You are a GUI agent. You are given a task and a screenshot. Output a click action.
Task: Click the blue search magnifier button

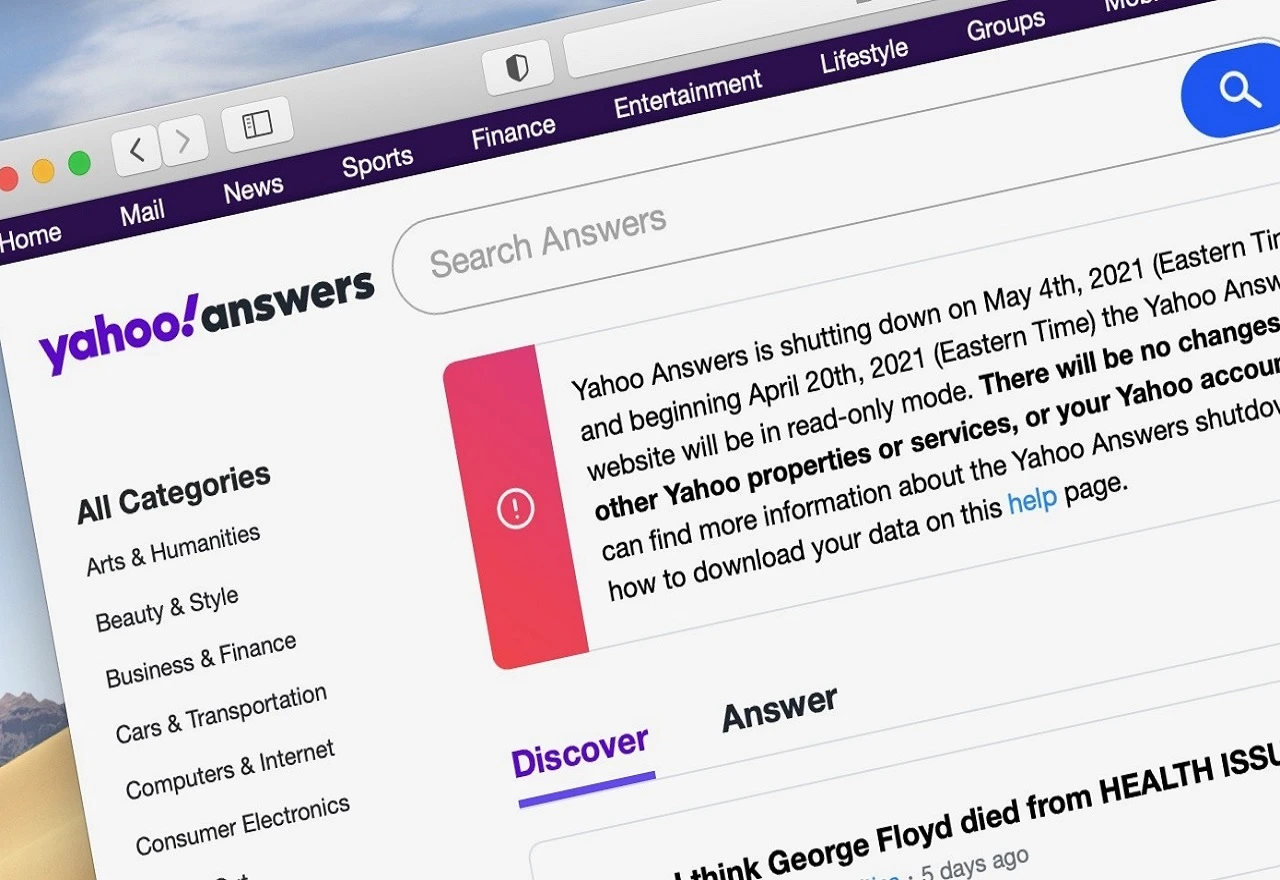pos(1236,90)
